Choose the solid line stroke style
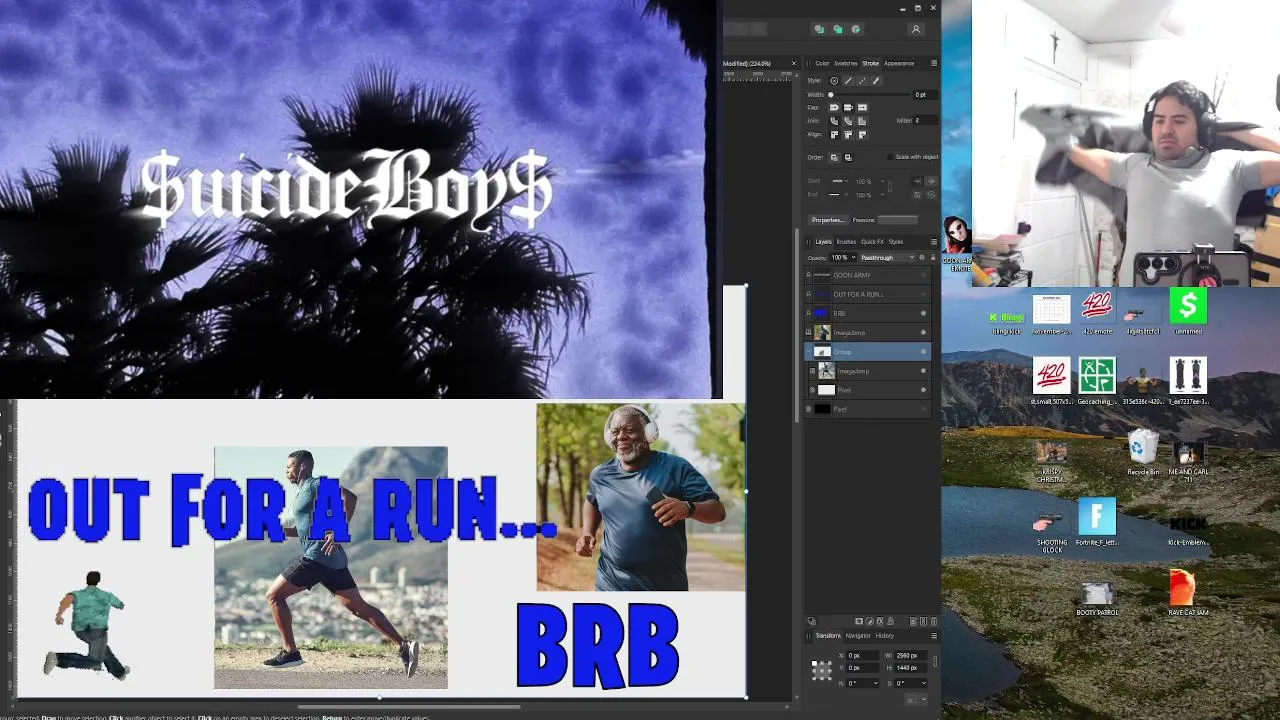Screen dimensions: 1280x720 849,81
